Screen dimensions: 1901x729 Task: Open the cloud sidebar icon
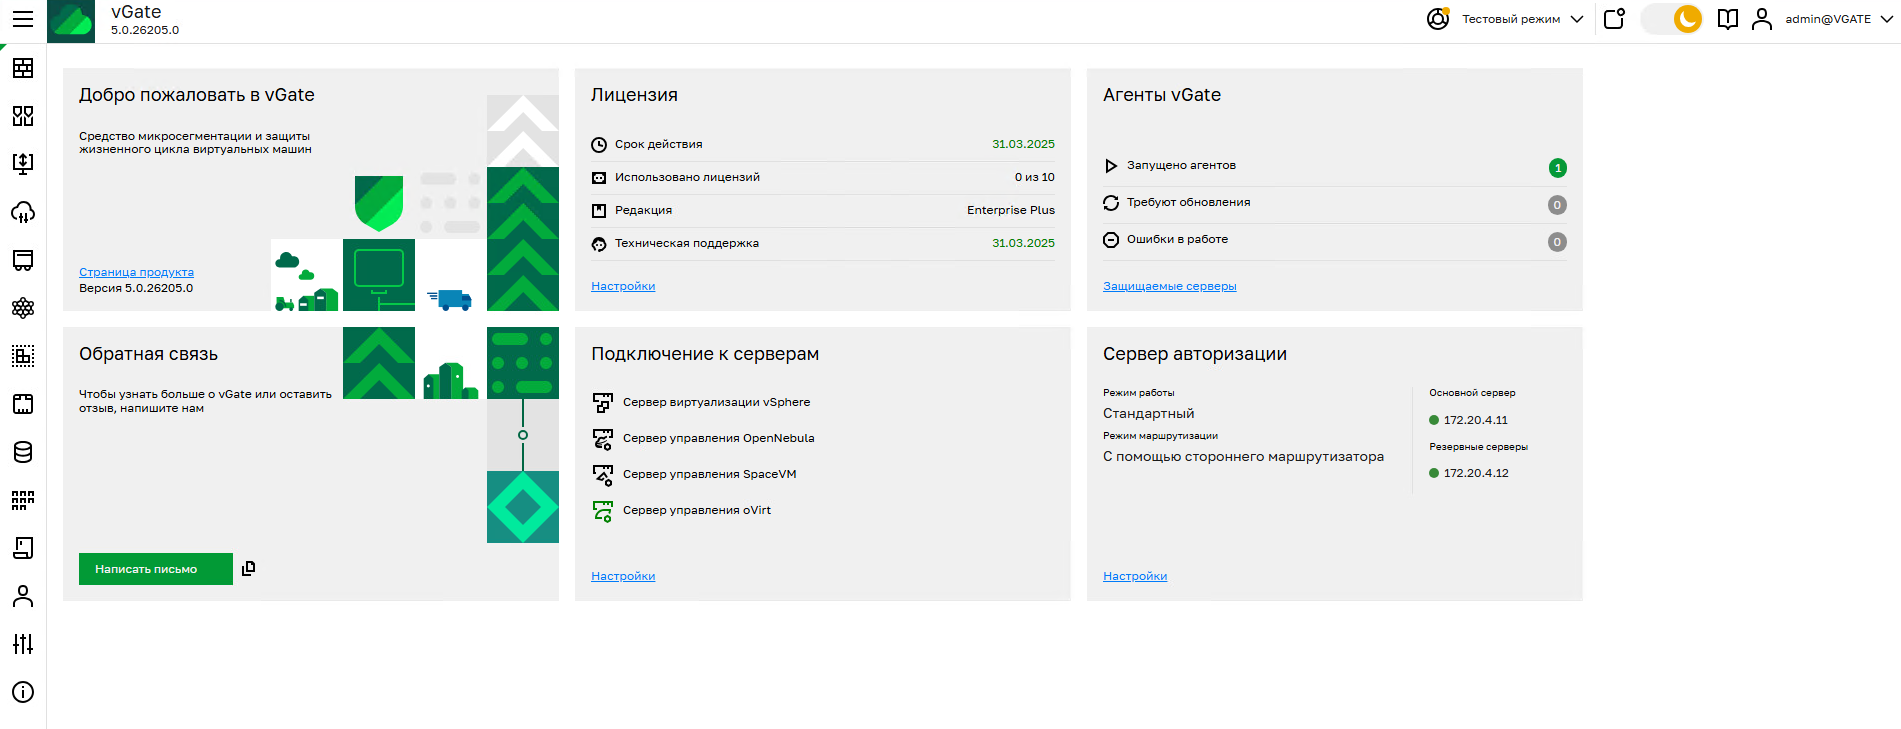23,212
